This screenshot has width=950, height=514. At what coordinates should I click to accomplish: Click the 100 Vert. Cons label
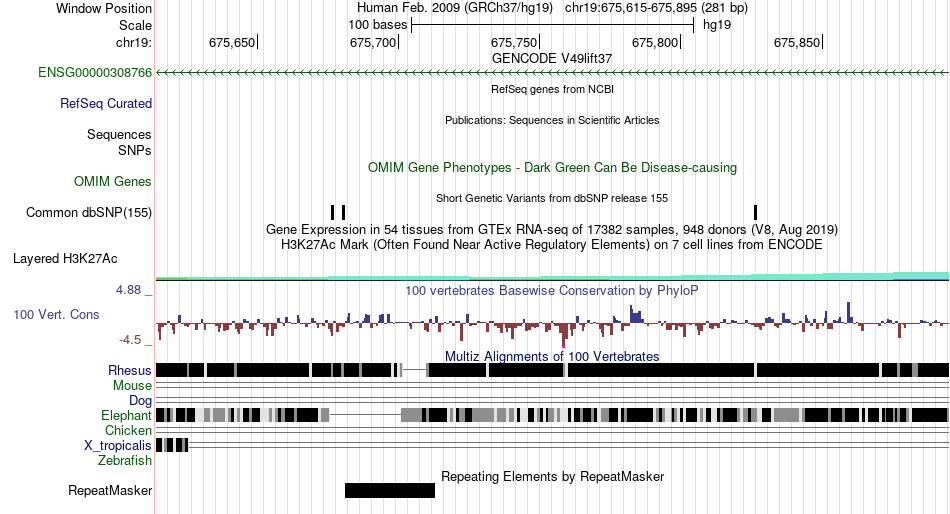click(x=56, y=315)
